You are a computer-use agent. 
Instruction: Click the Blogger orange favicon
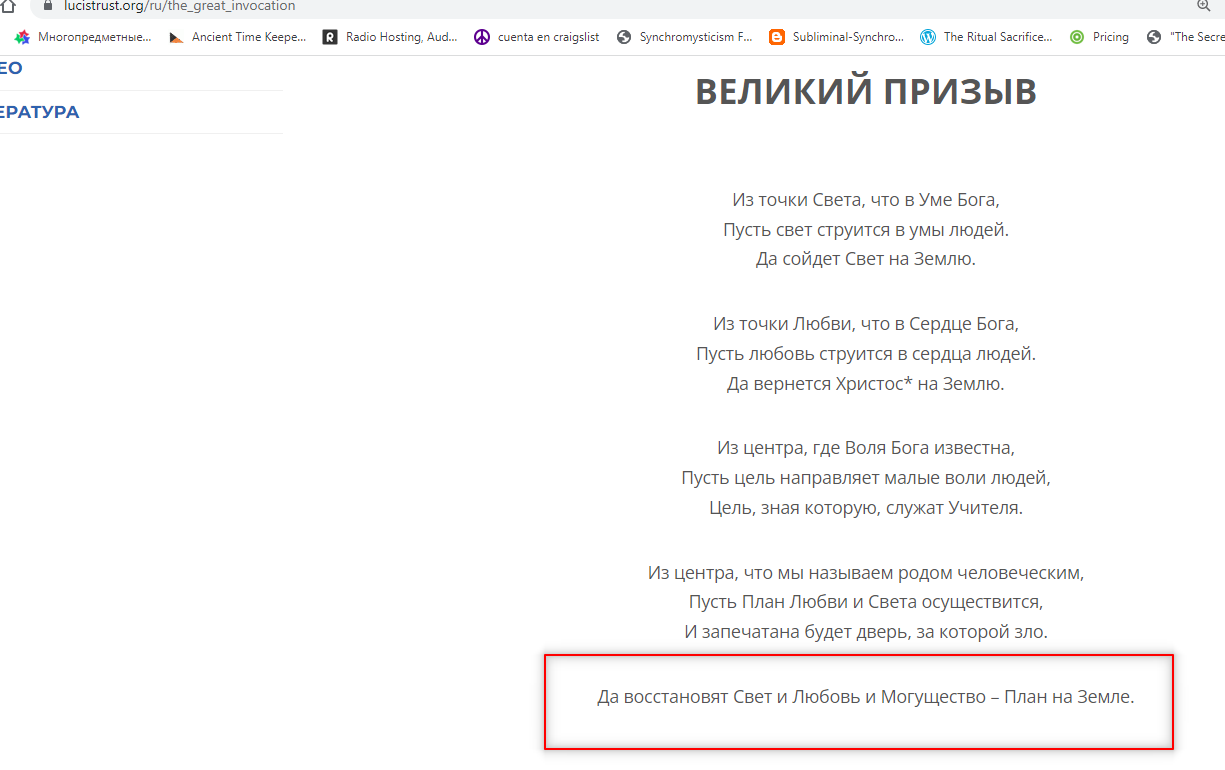pos(777,37)
